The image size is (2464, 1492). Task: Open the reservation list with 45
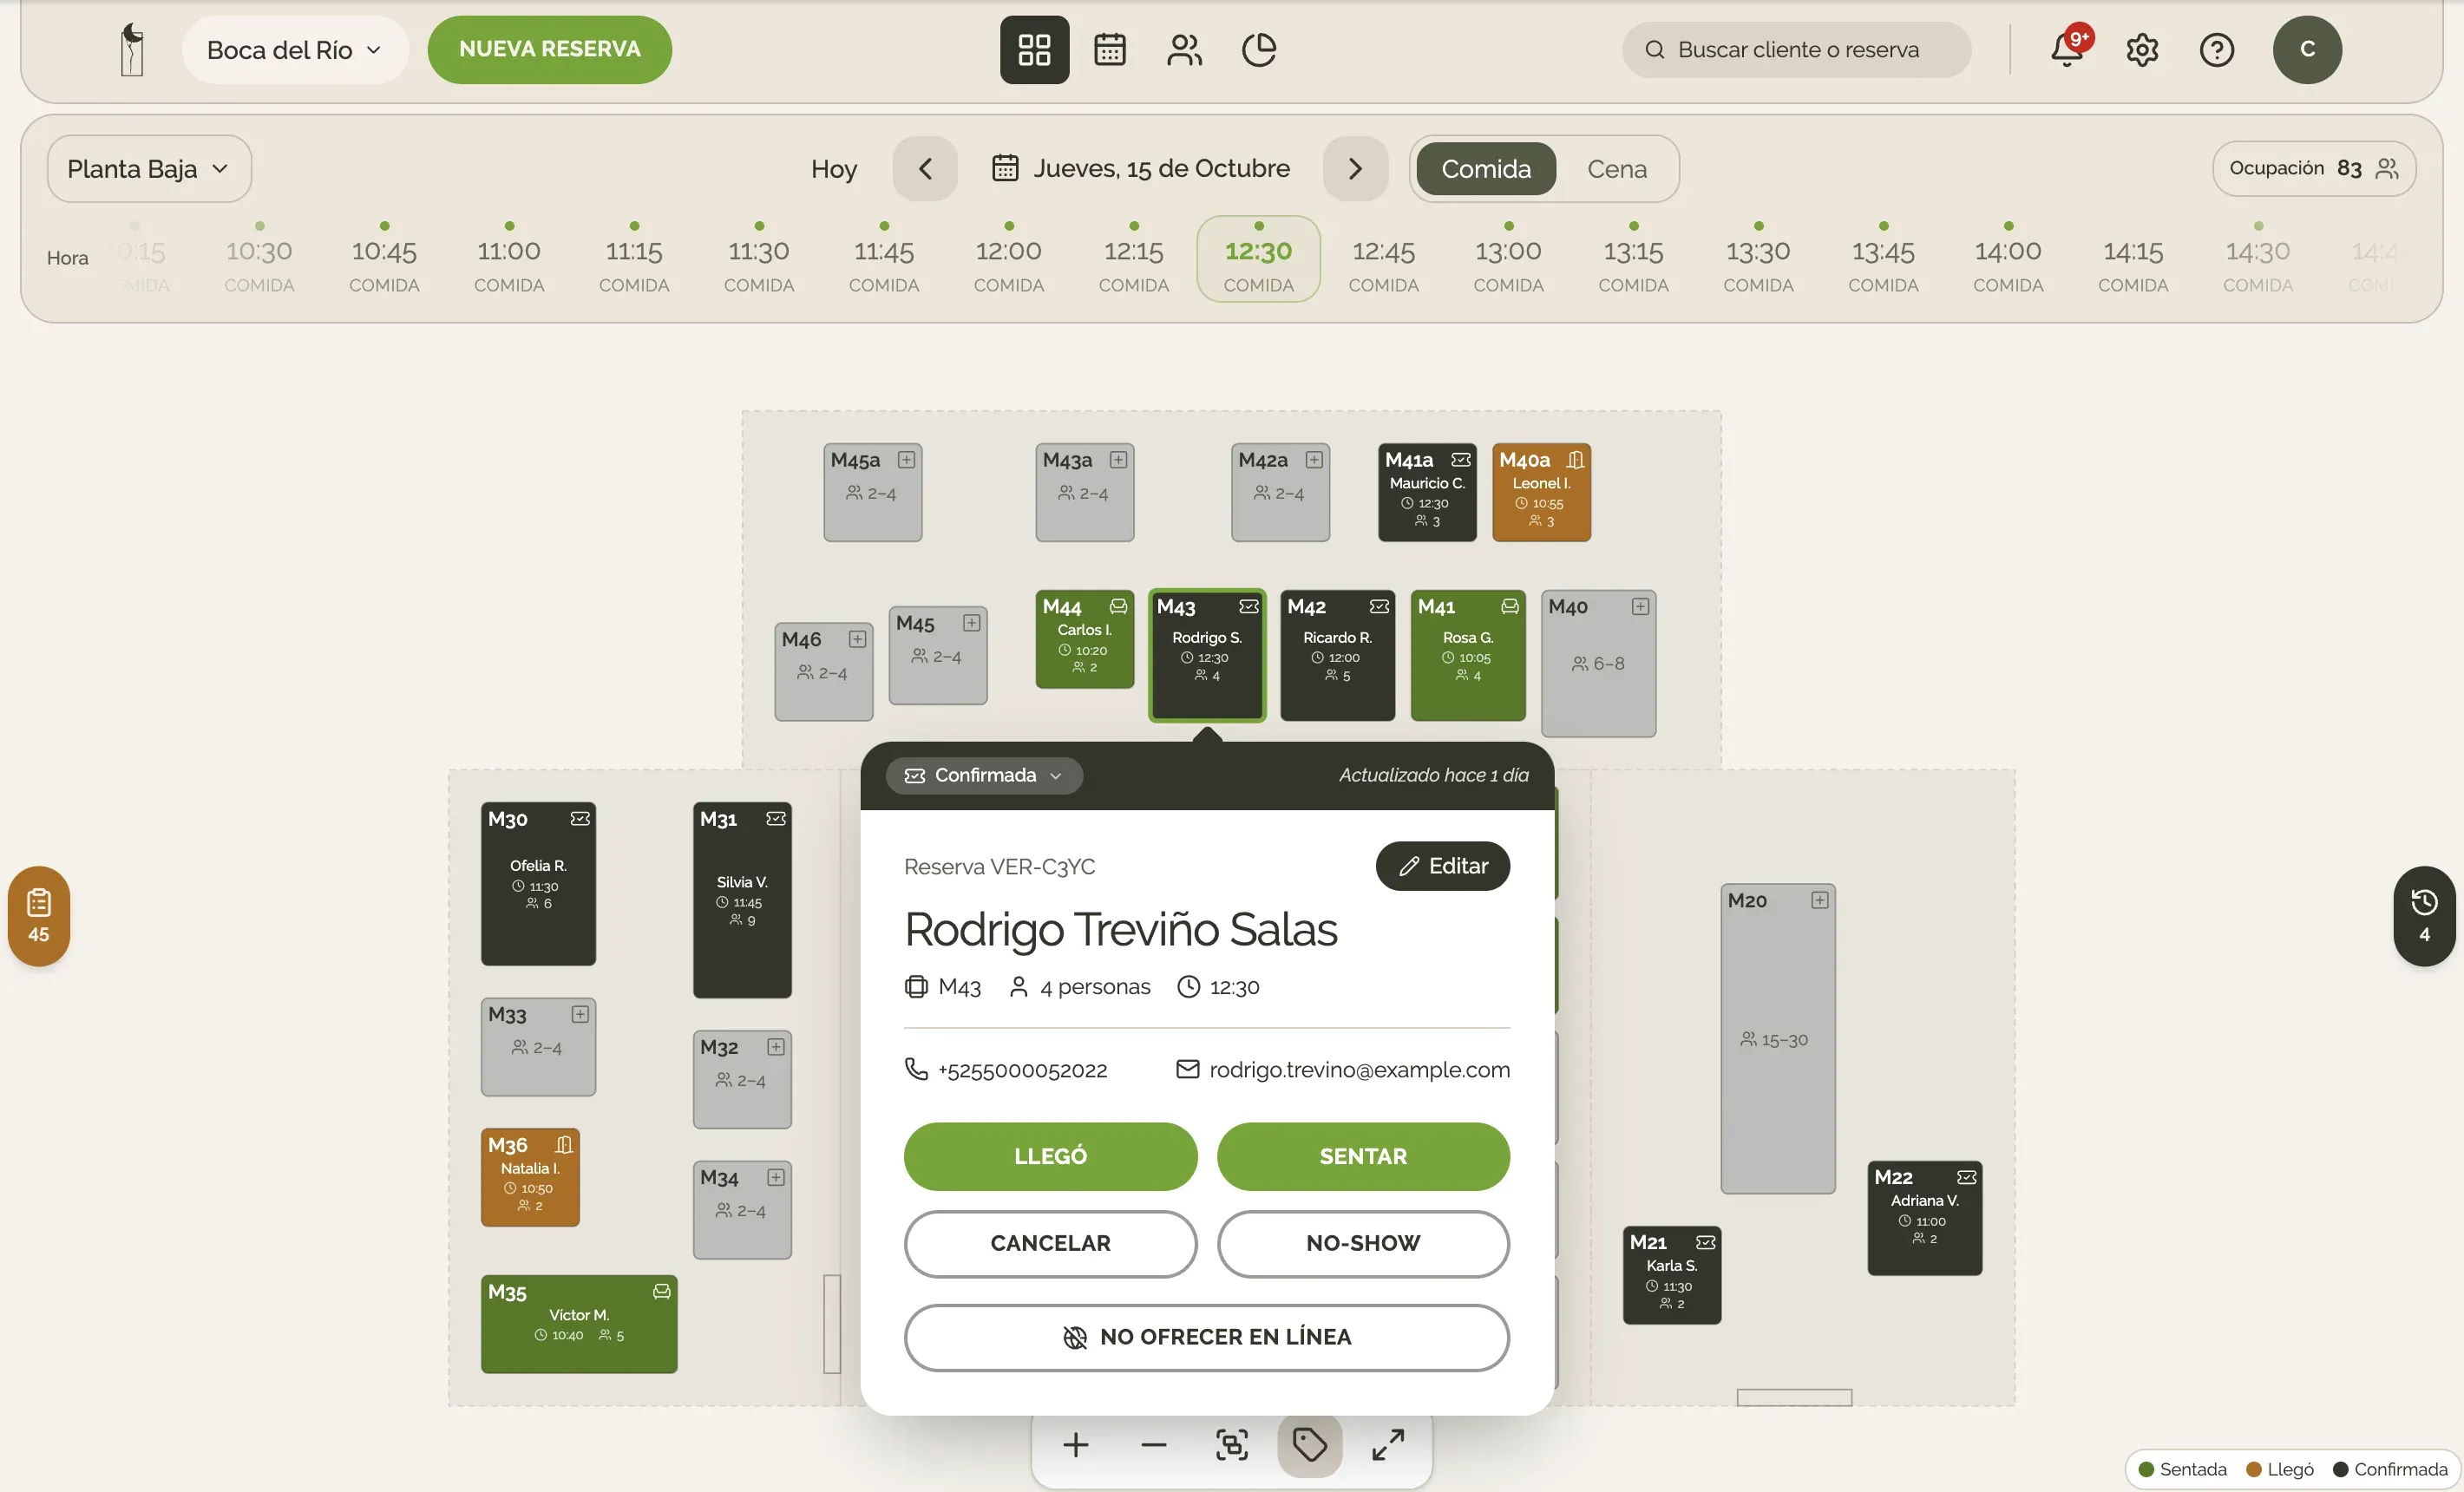coord(38,916)
